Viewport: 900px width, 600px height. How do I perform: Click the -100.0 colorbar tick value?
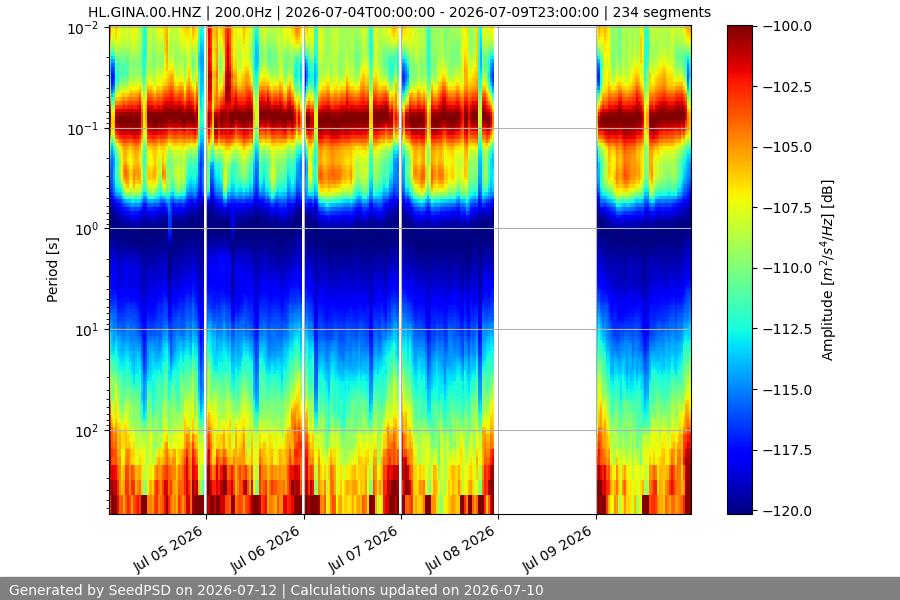(x=787, y=26)
